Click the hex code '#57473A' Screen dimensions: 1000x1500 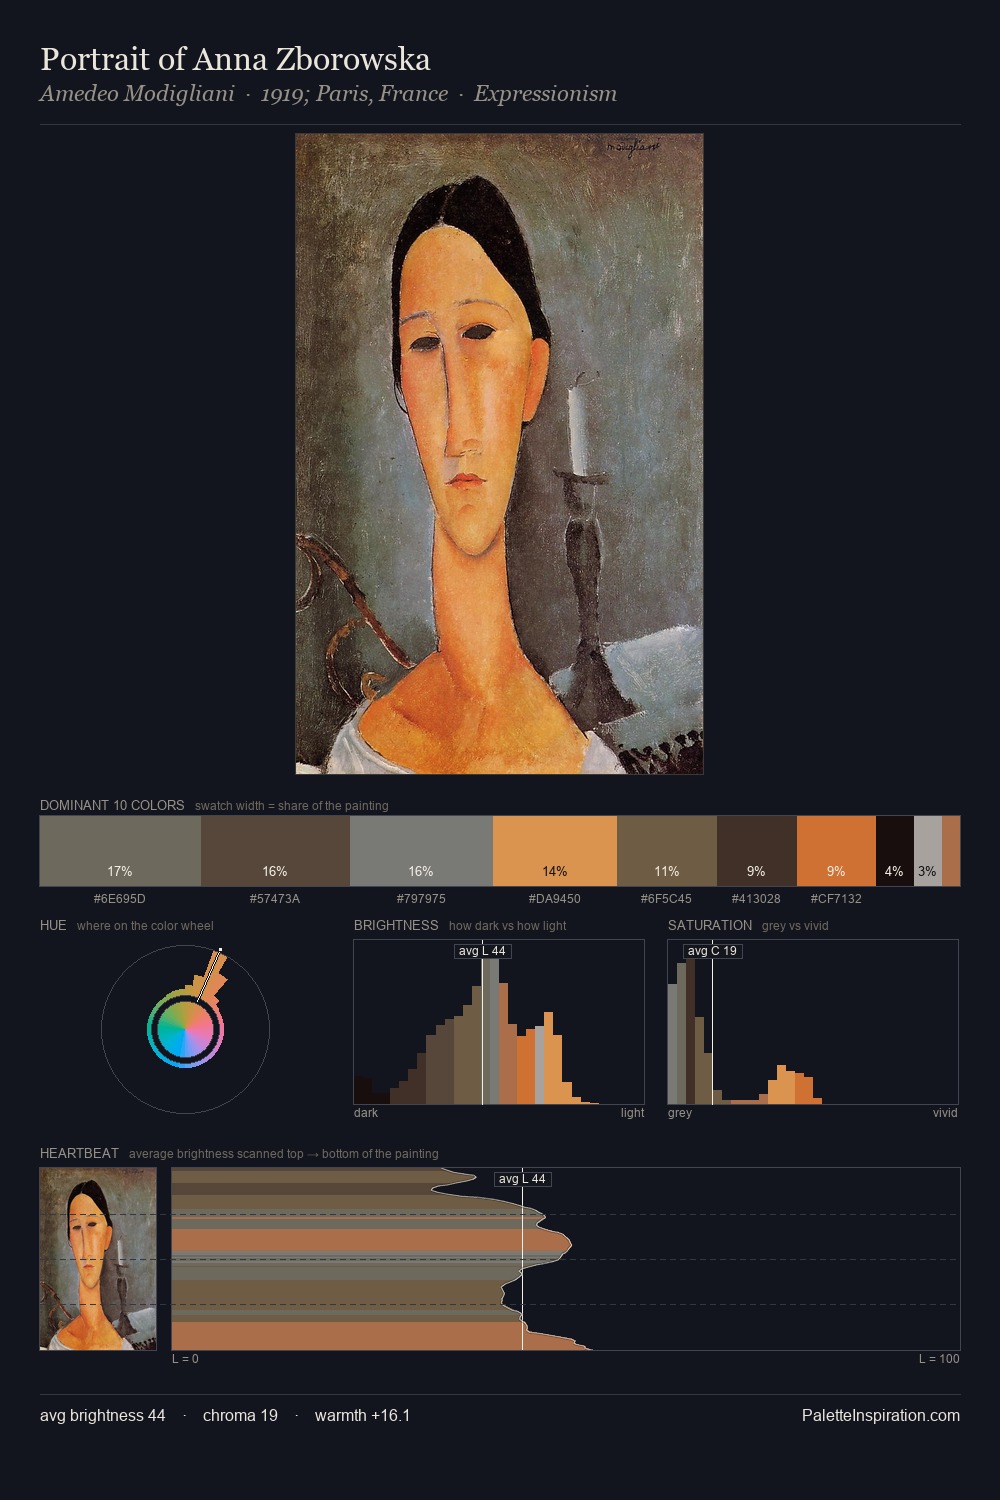tap(275, 898)
